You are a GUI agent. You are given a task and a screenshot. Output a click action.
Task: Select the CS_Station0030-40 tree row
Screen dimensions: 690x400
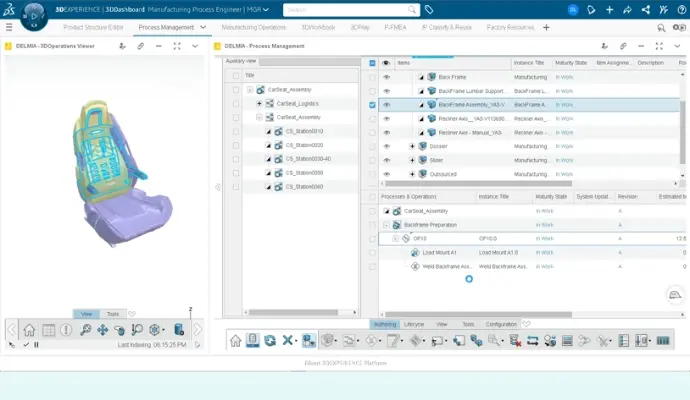pos(300,159)
